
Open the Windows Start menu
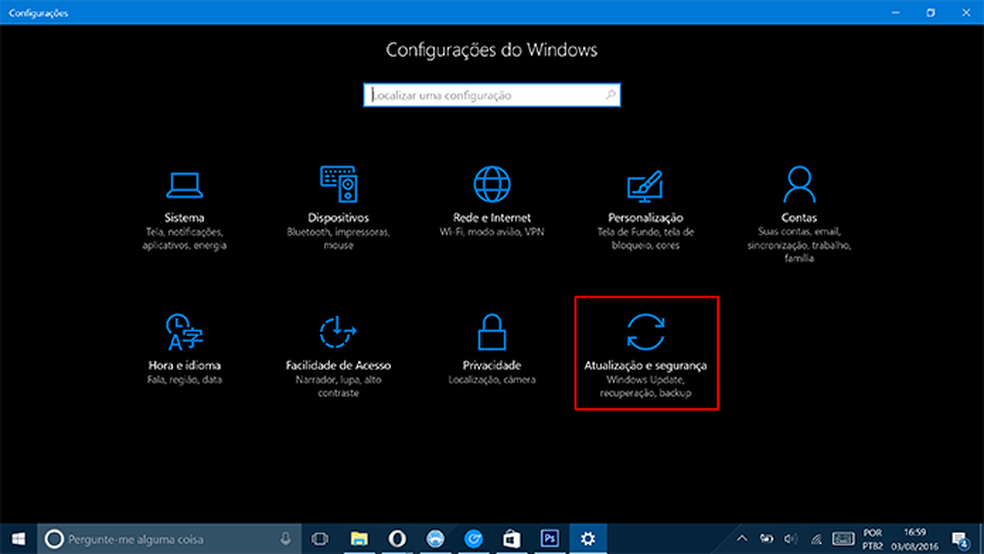(18, 539)
